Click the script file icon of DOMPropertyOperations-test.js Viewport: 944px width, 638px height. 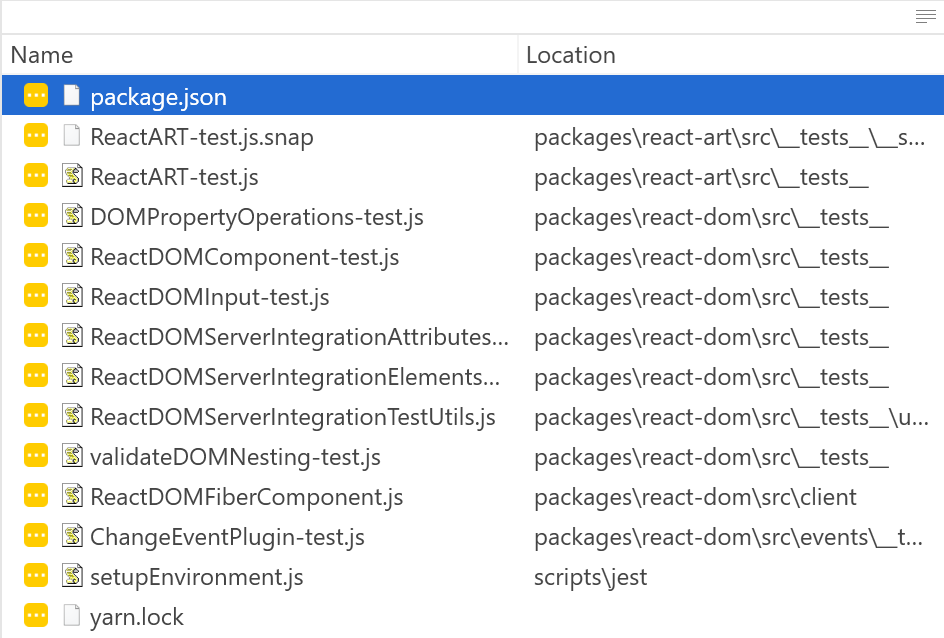72,215
